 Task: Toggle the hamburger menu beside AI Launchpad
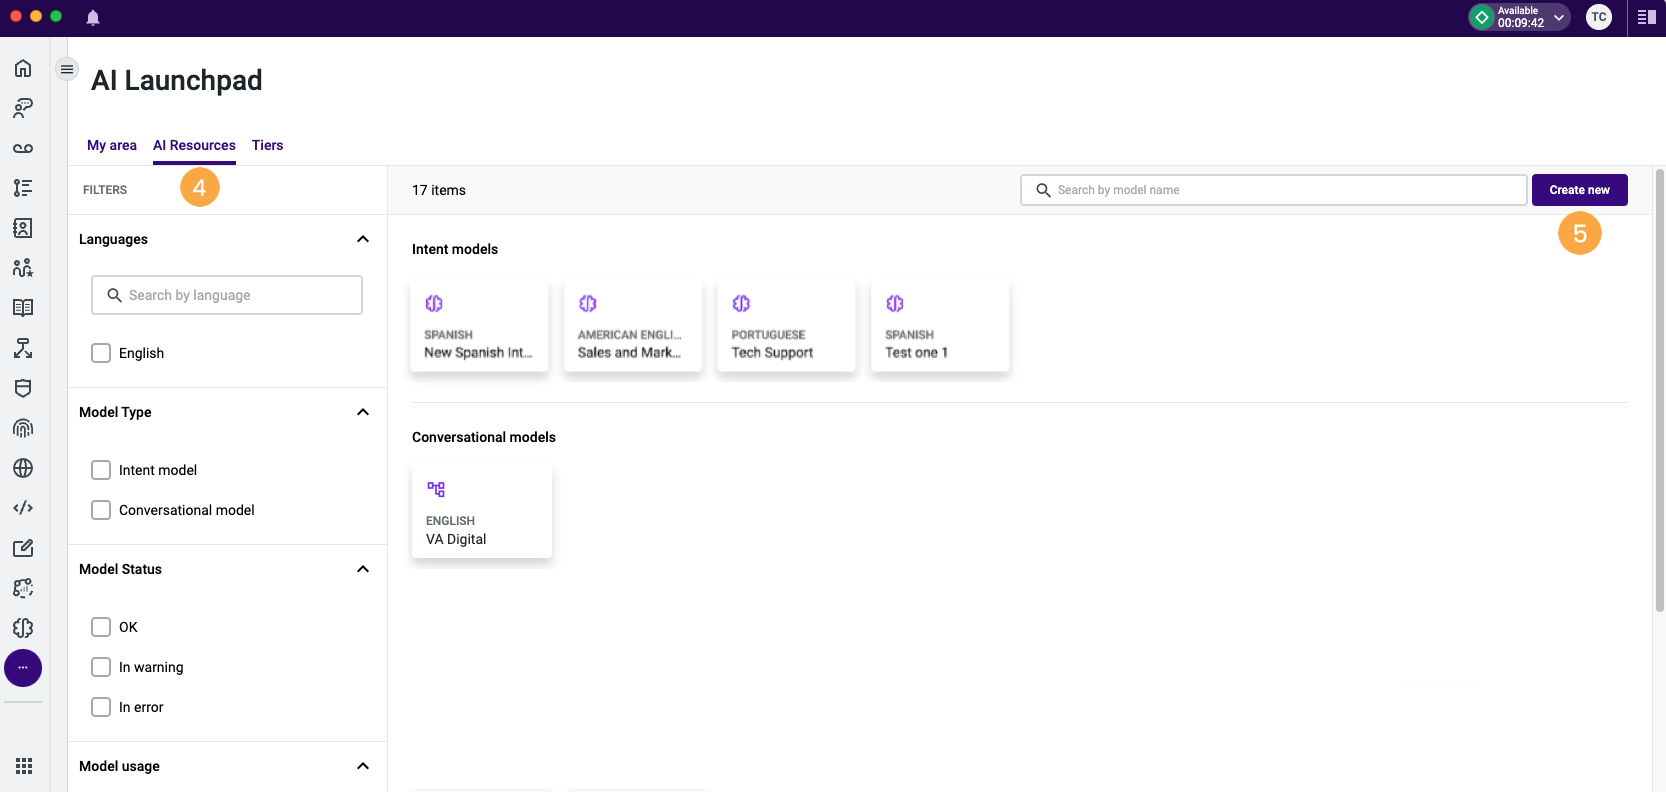tap(67, 69)
